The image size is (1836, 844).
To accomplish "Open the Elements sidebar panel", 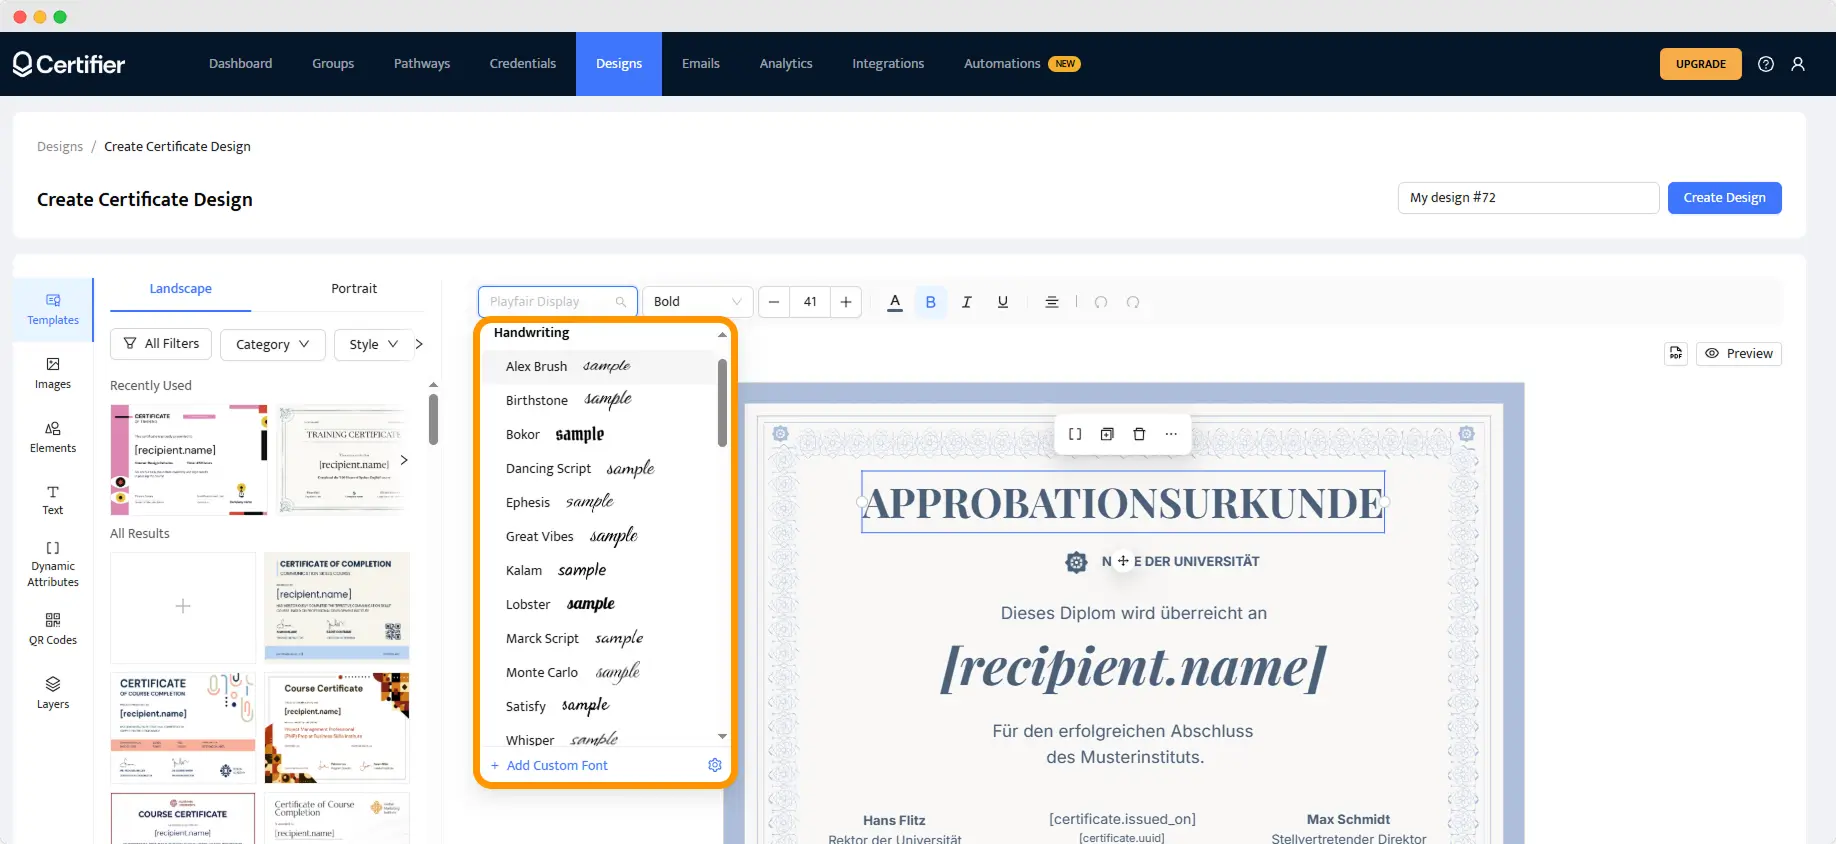I will tap(53, 437).
